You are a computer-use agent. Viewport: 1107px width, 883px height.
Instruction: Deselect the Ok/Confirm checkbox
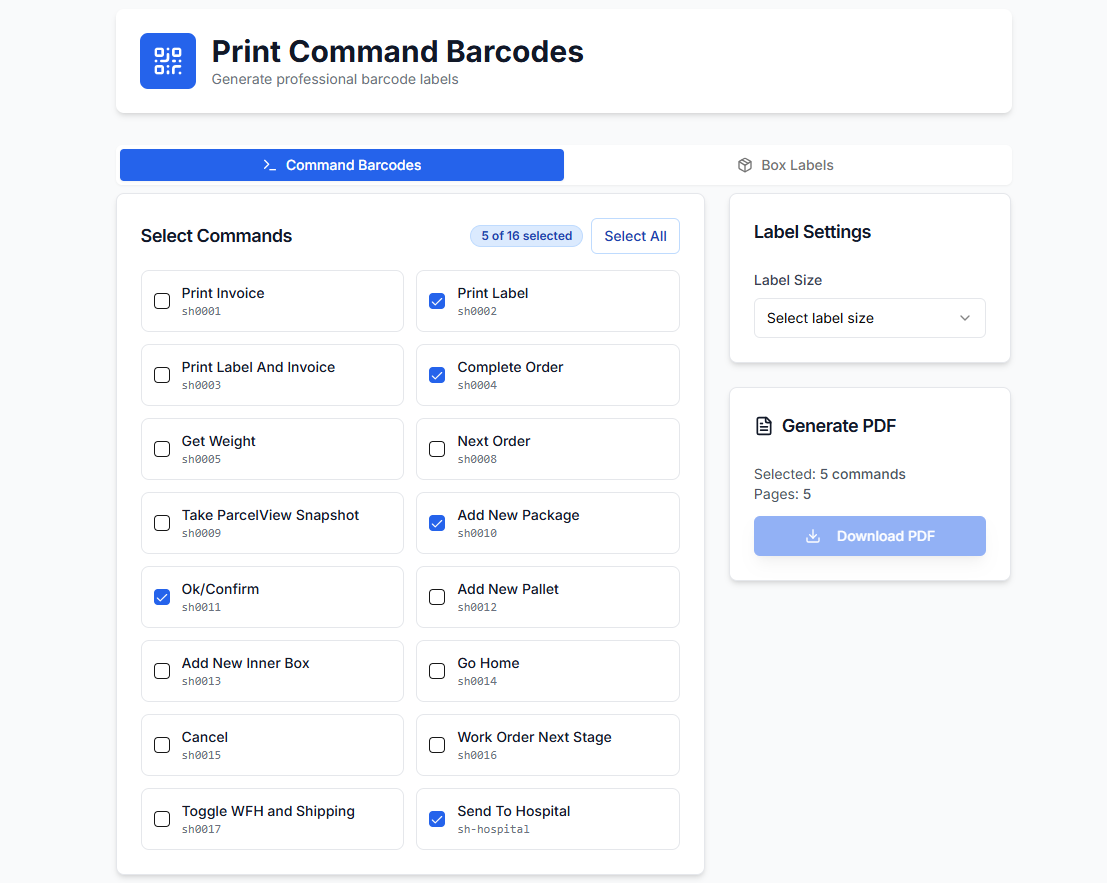[162, 597]
